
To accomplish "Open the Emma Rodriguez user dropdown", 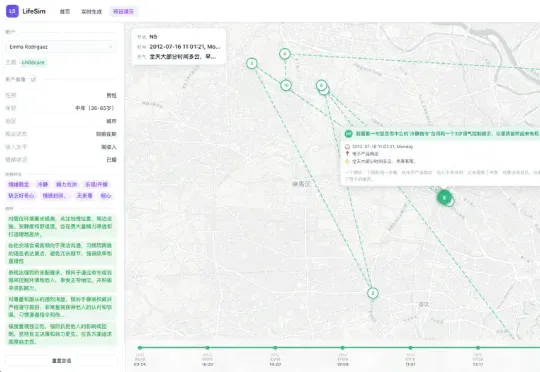I will tap(61, 46).
